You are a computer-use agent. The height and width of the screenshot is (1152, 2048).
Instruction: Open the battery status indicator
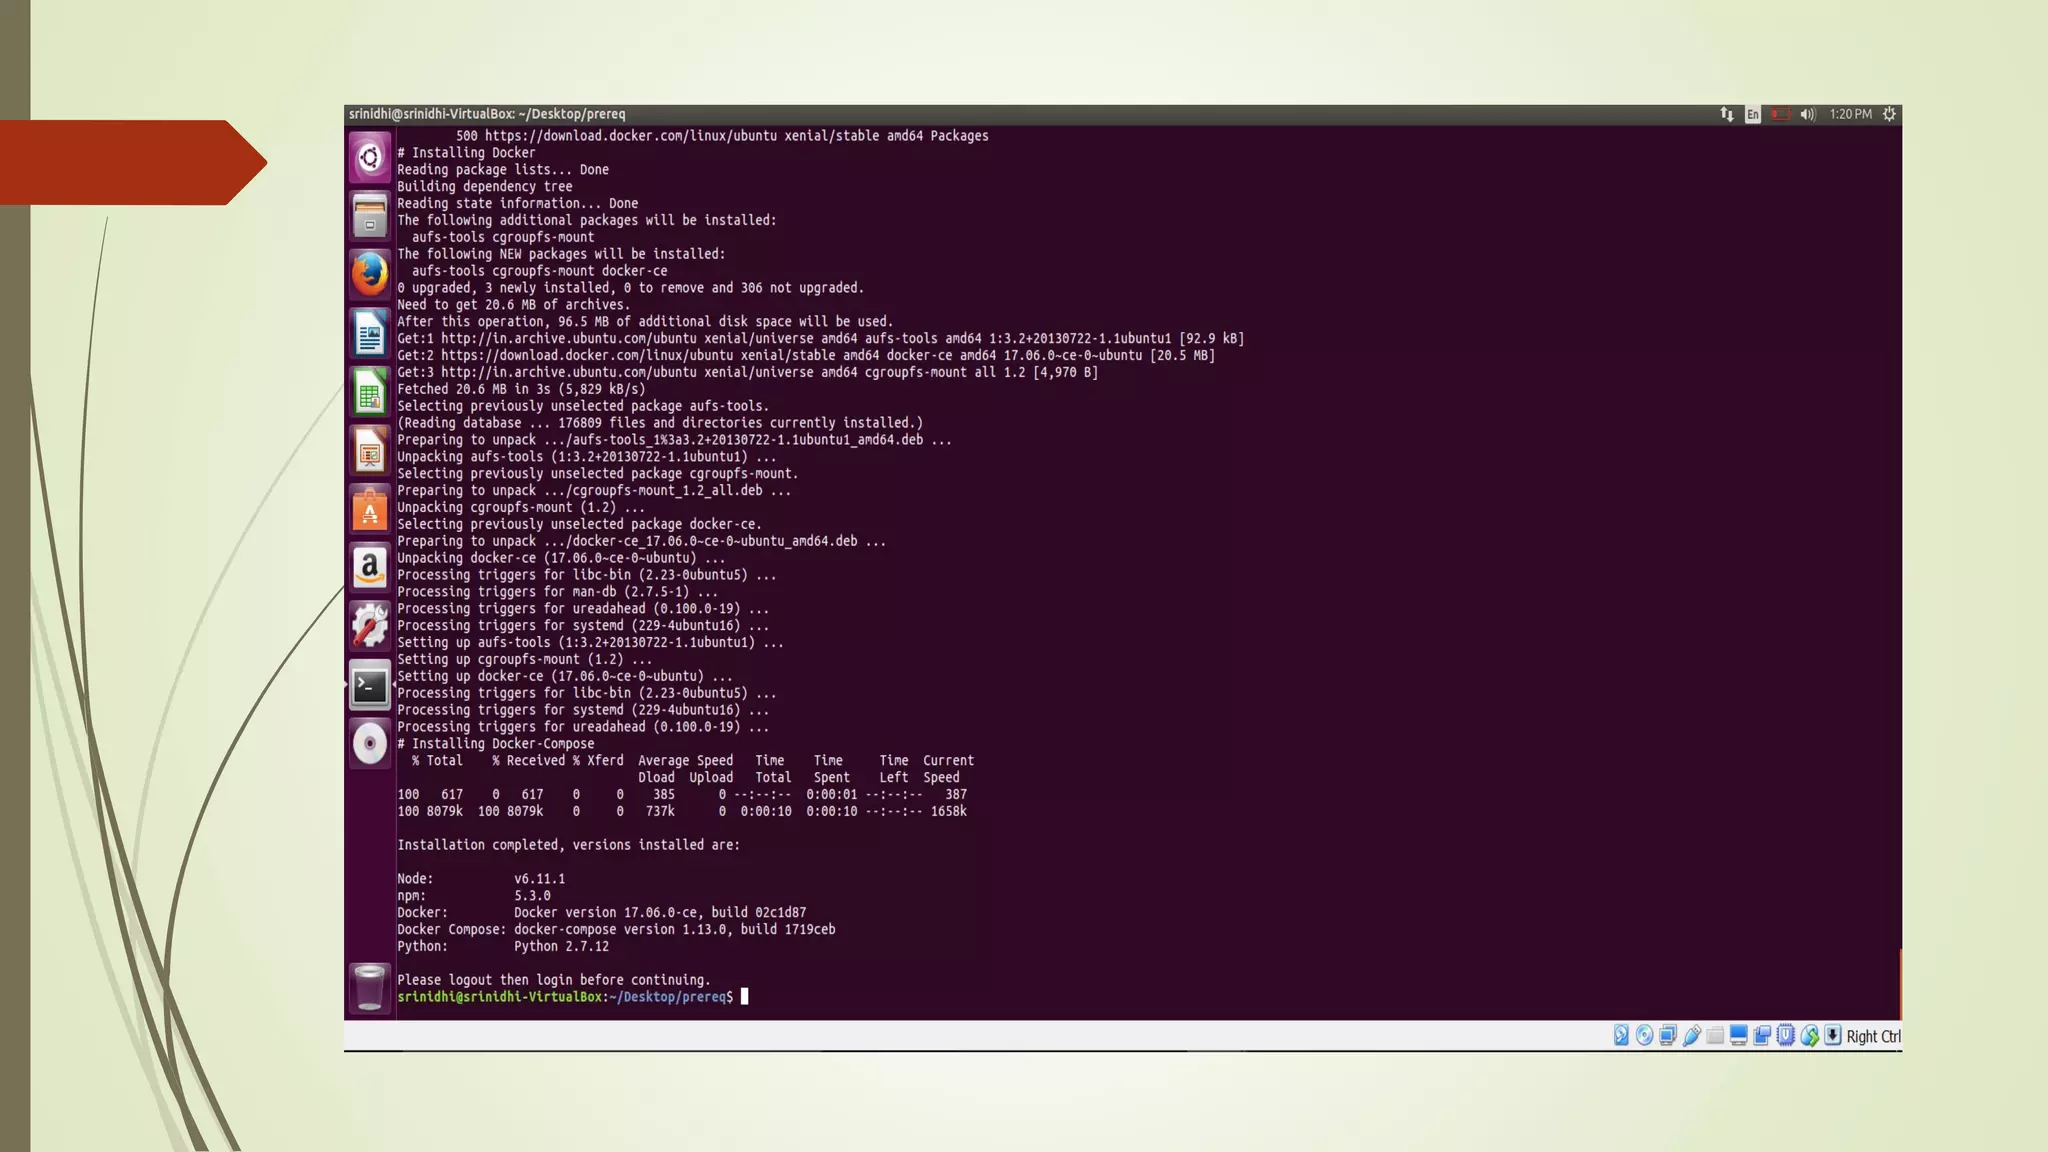pos(1780,115)
